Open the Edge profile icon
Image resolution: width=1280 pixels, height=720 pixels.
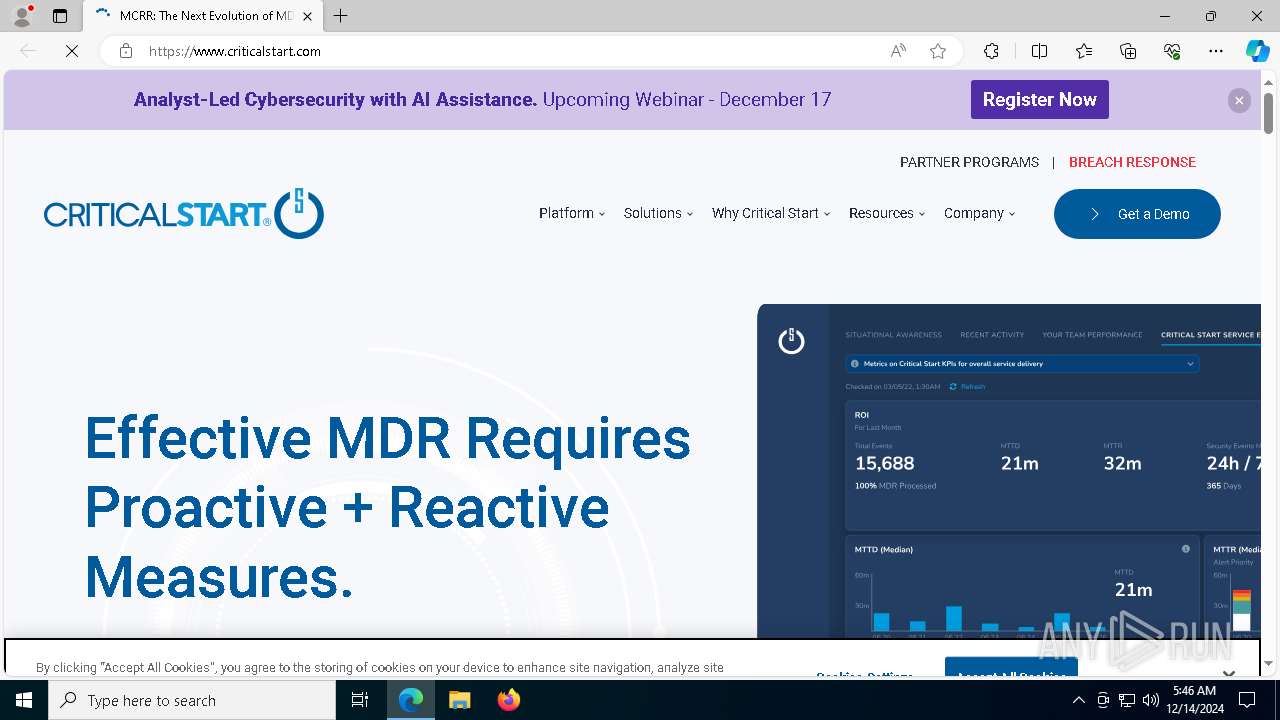pyautogui.click(x=22, y=15)
